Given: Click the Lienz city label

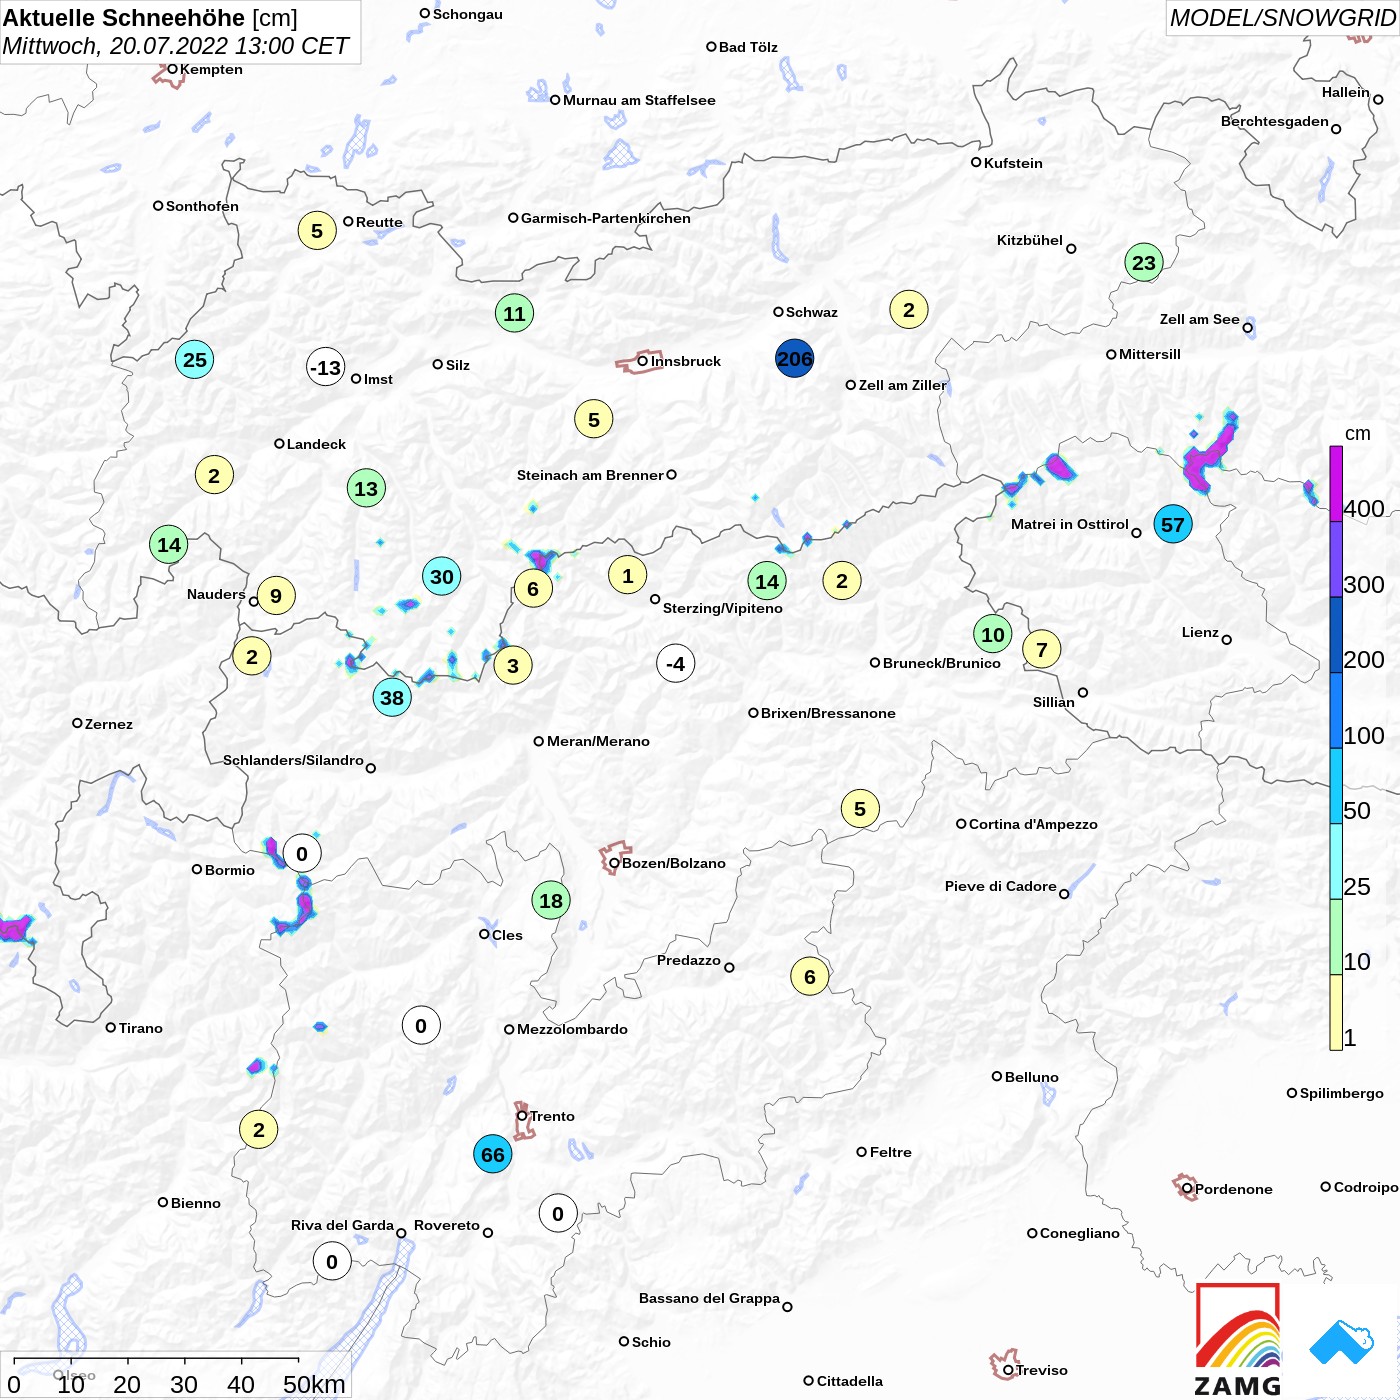Looking at the screenshot, I should coord(1200,632).
